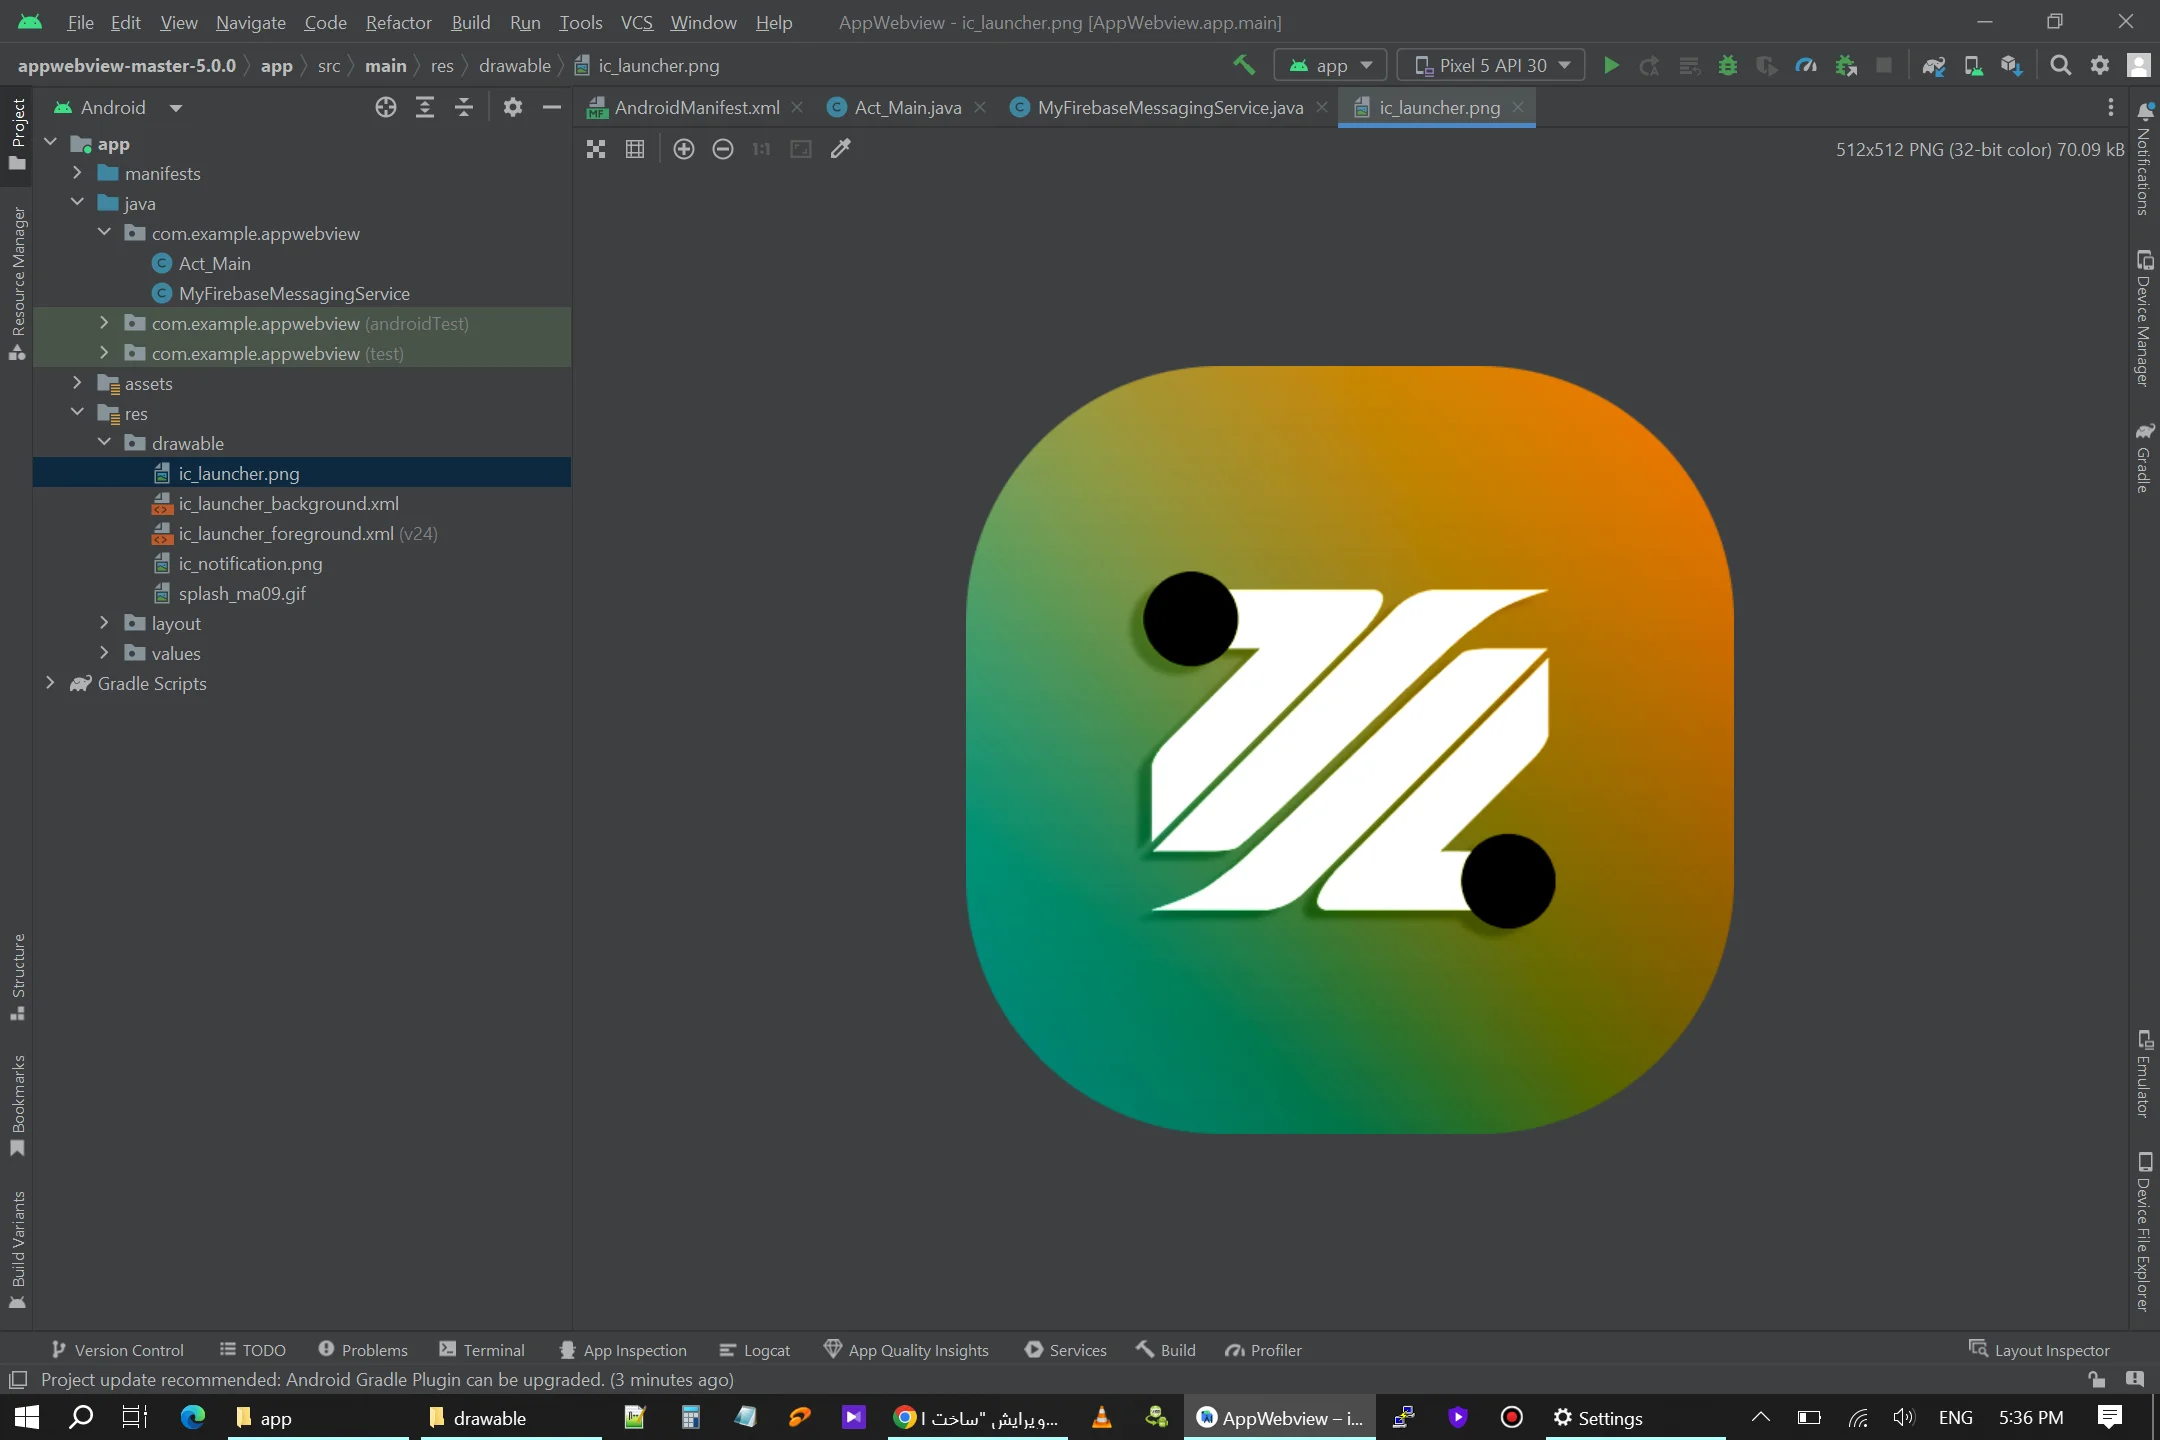Click the Search Everywhere magnifier icon
2160x1440 pixels.
(x=2060, y=65)
